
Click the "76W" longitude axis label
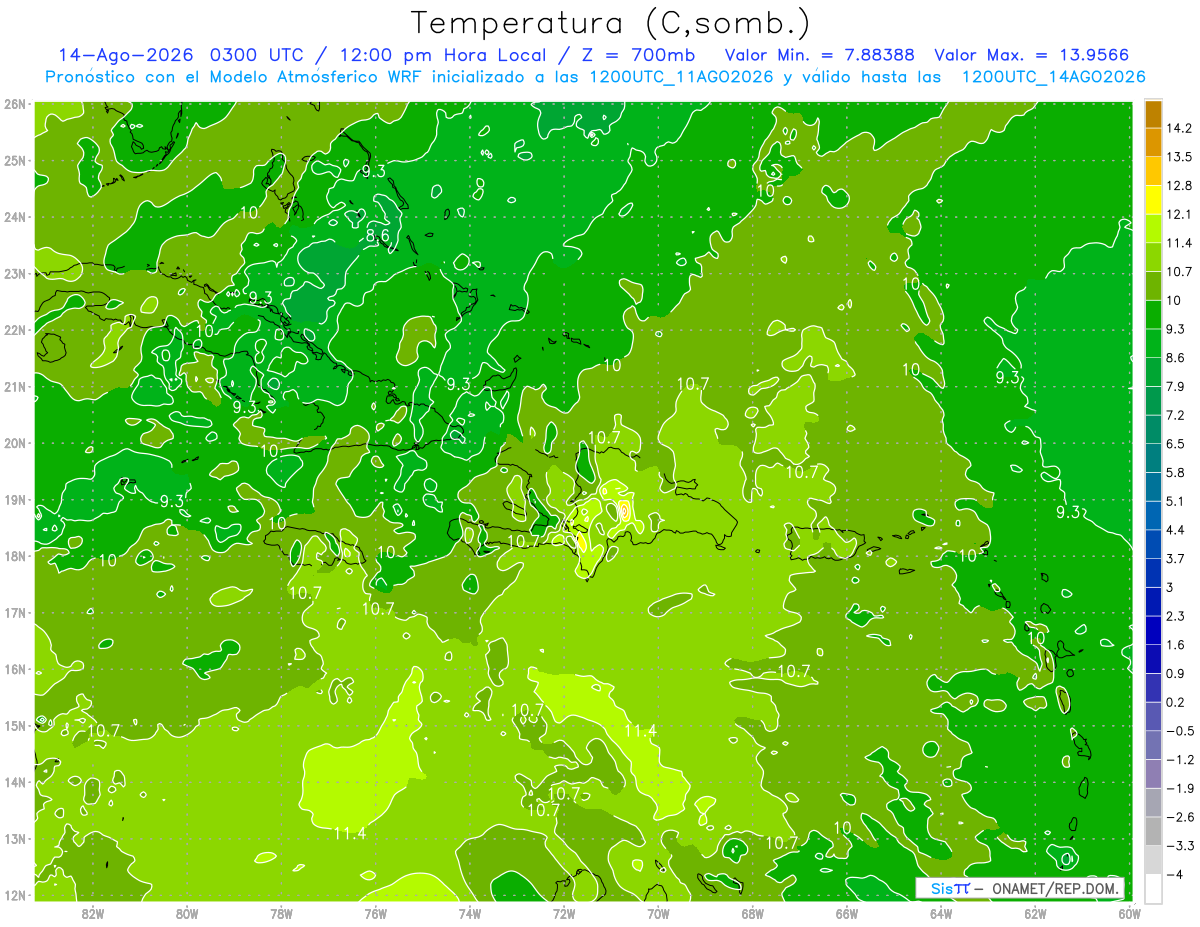point(375,912)
